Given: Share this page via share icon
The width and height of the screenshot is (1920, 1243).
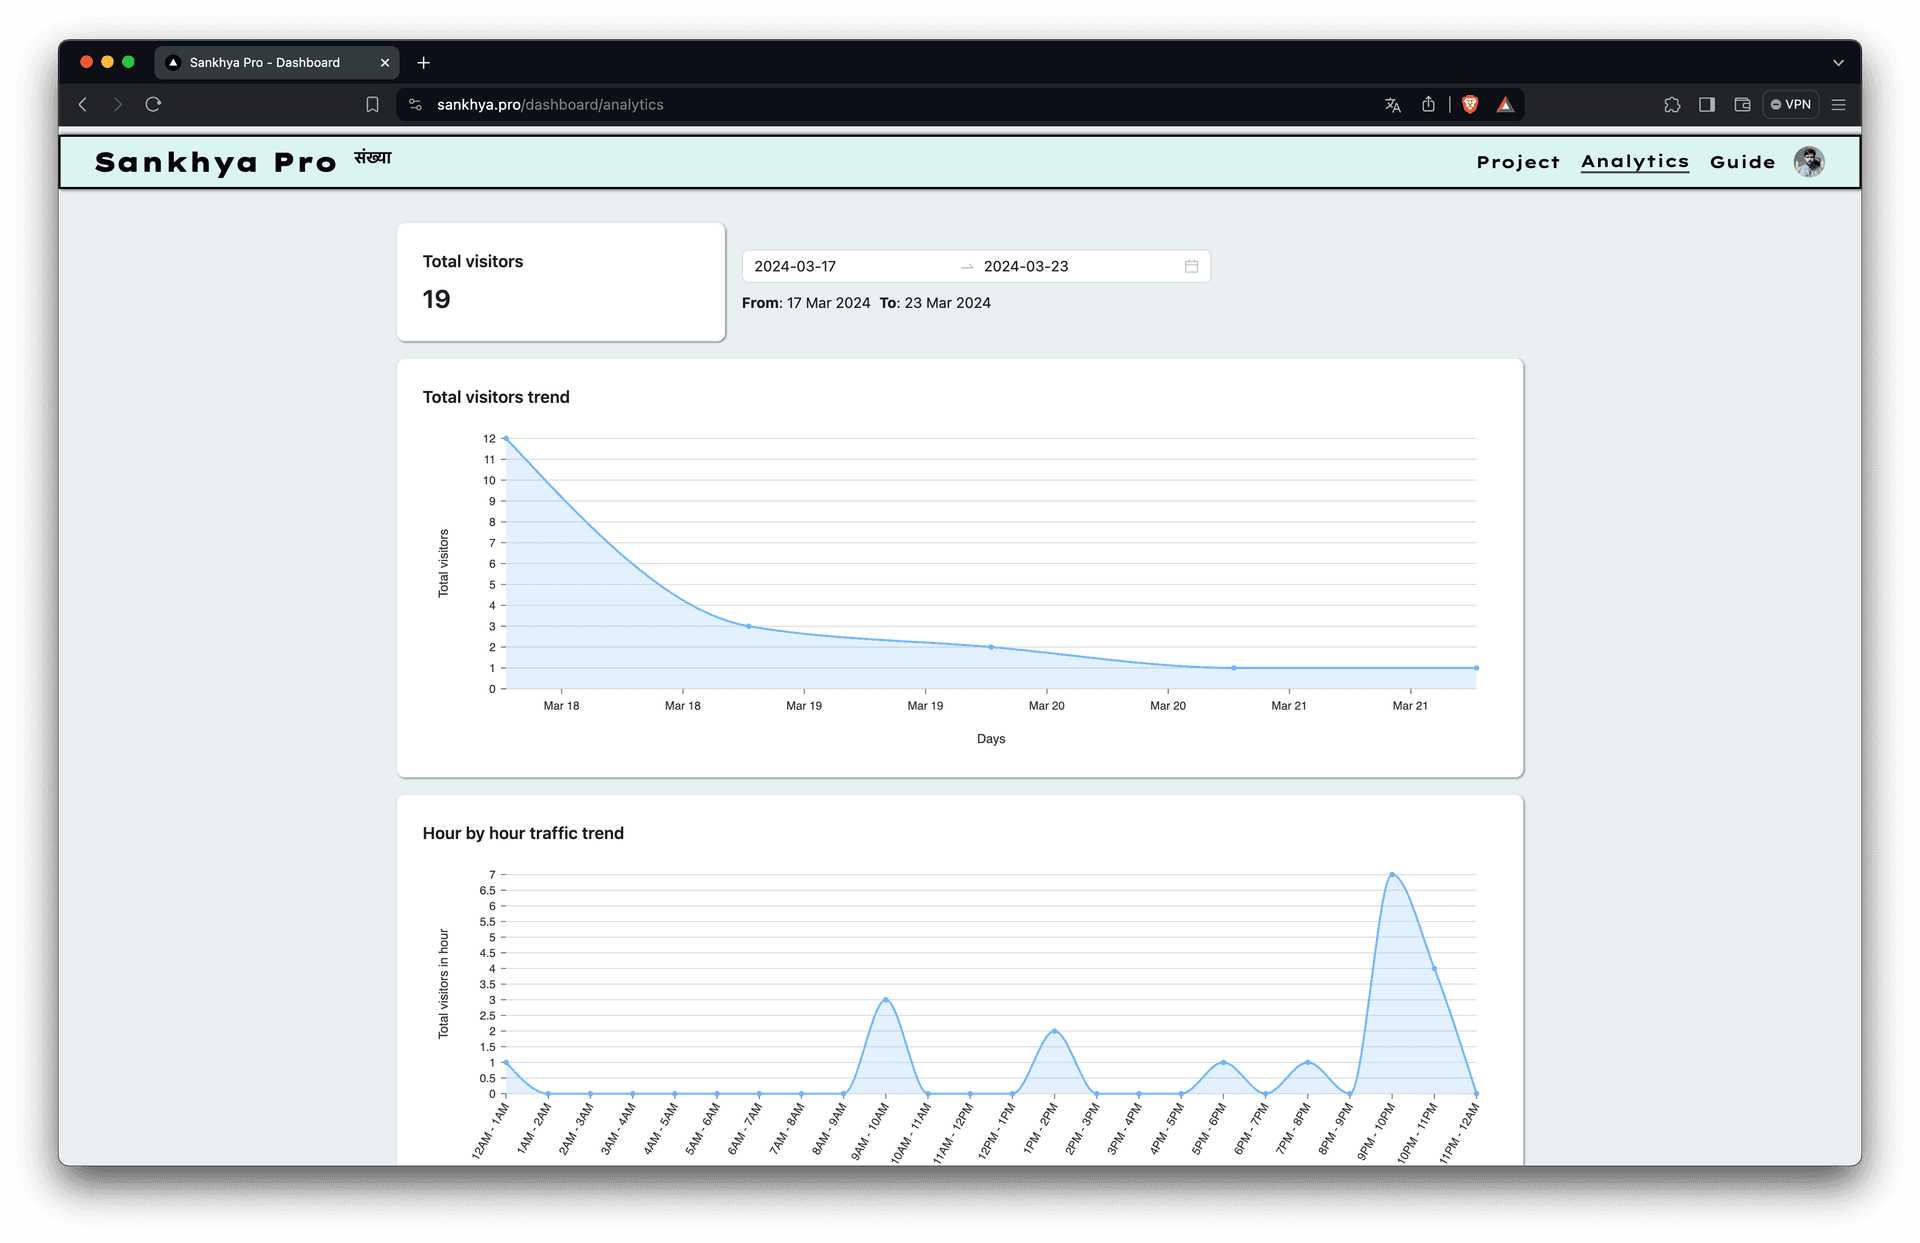Looking at the screenshot, I should [x=1428, y=104].
